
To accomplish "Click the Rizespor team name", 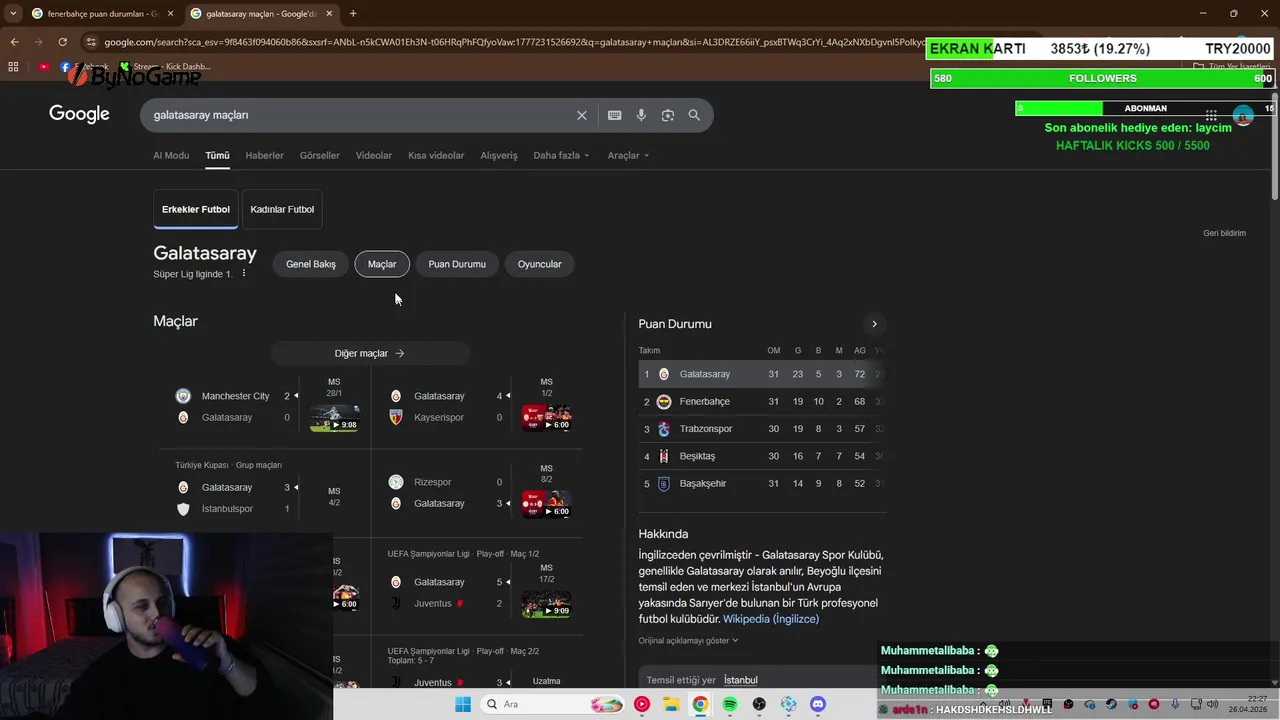I will coord(433,482).
